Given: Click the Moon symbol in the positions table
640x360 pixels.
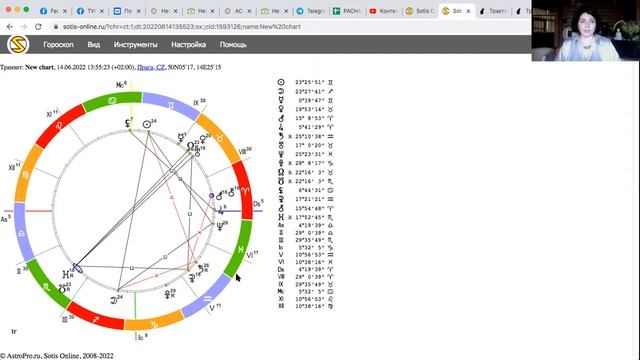Looking at the screenshot, I should pyautogui.click(x=281, y=91).
